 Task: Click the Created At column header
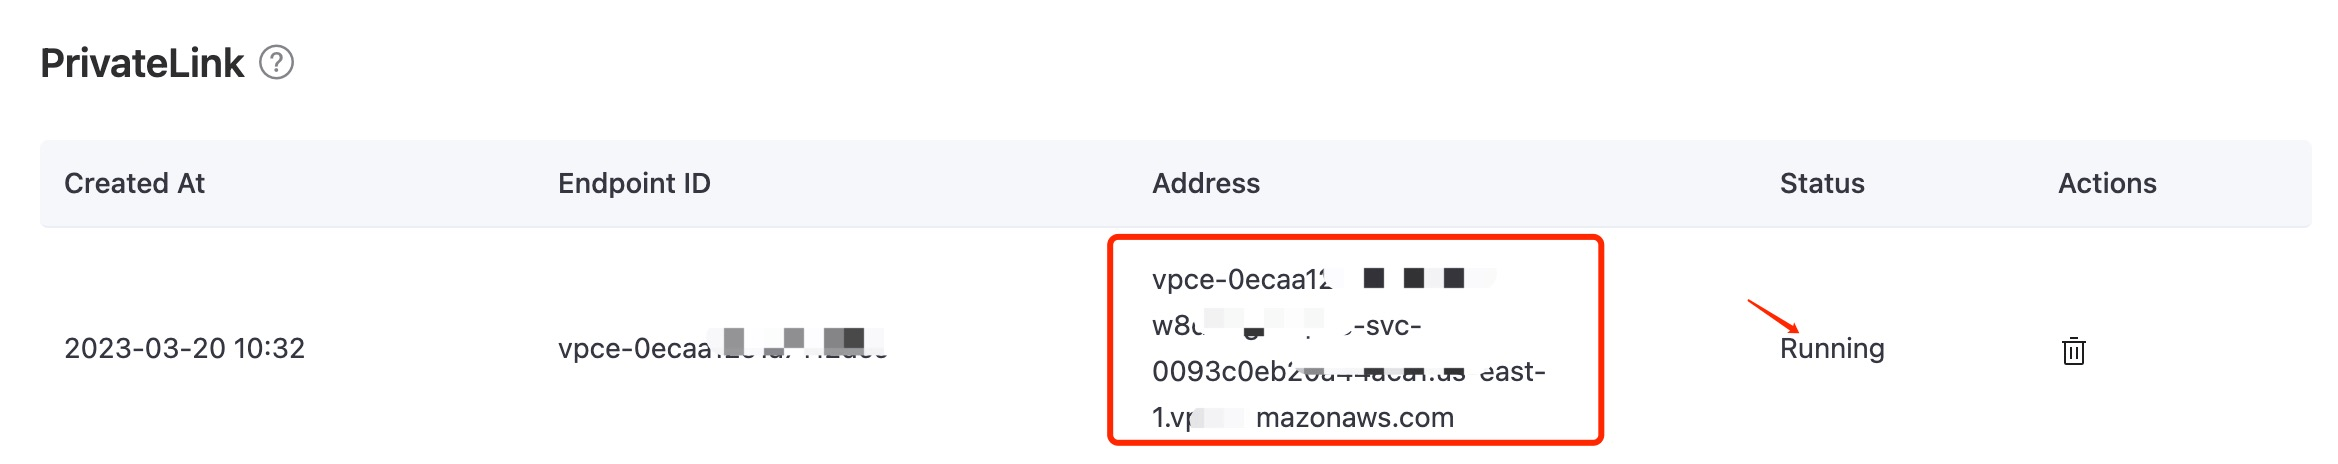pyautogui.click(x=134, y=184)
